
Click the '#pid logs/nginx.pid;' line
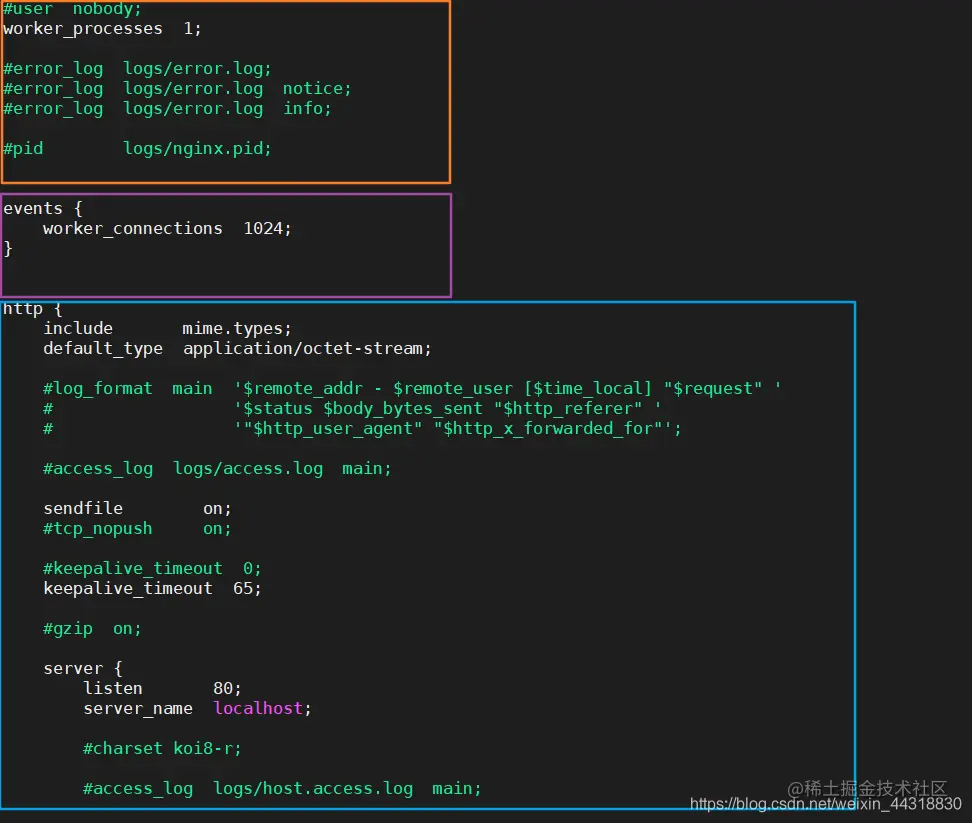(x=137, y=149)
